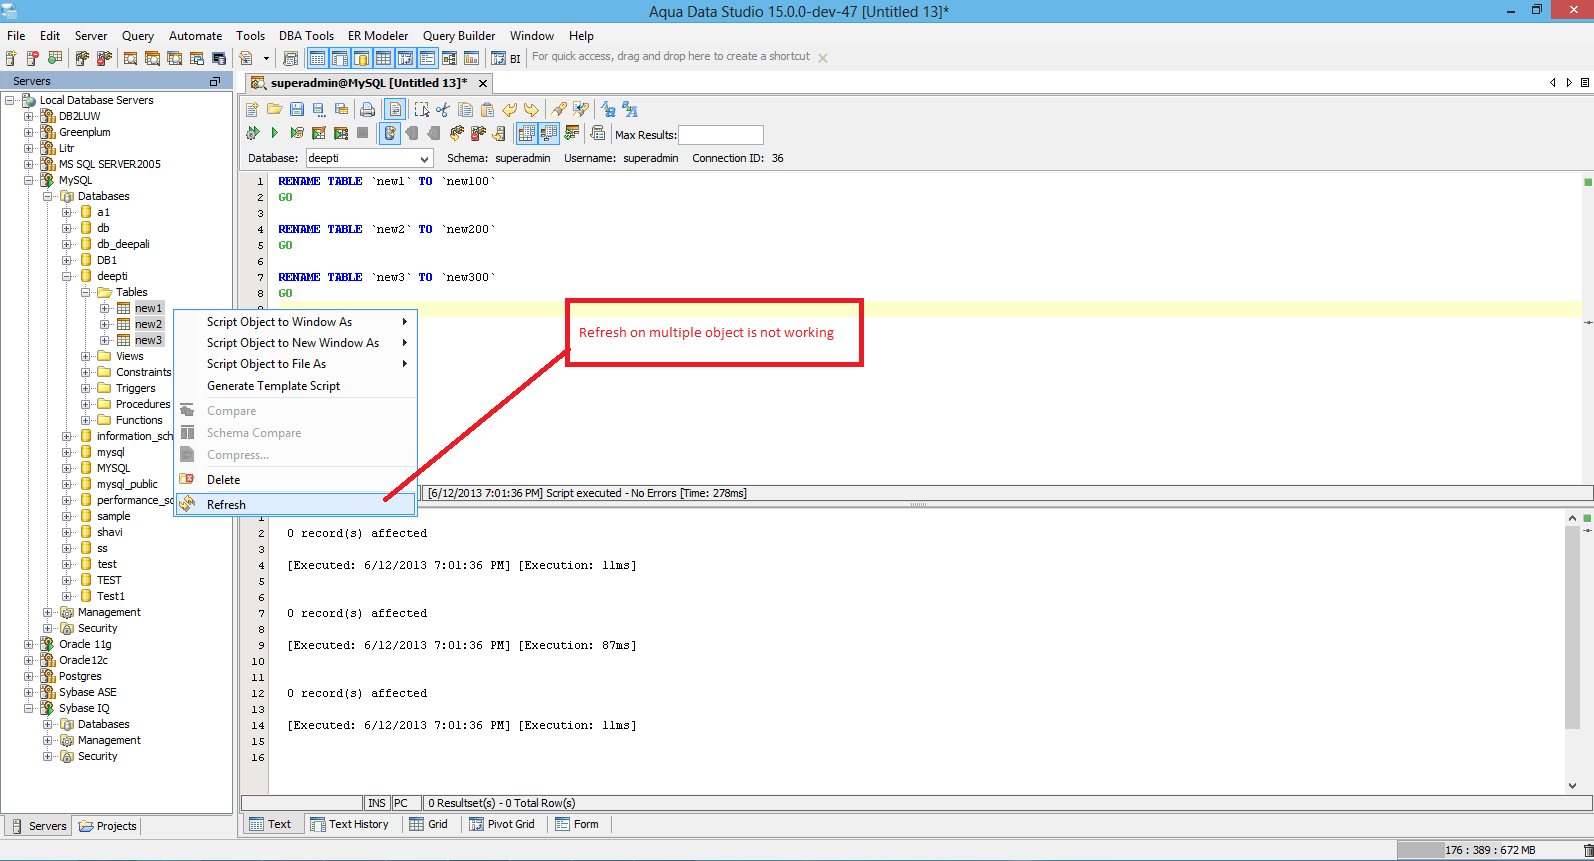Select Refresh in the context menu
Viewport: 1594px width, 861px height.
(295, 504)
